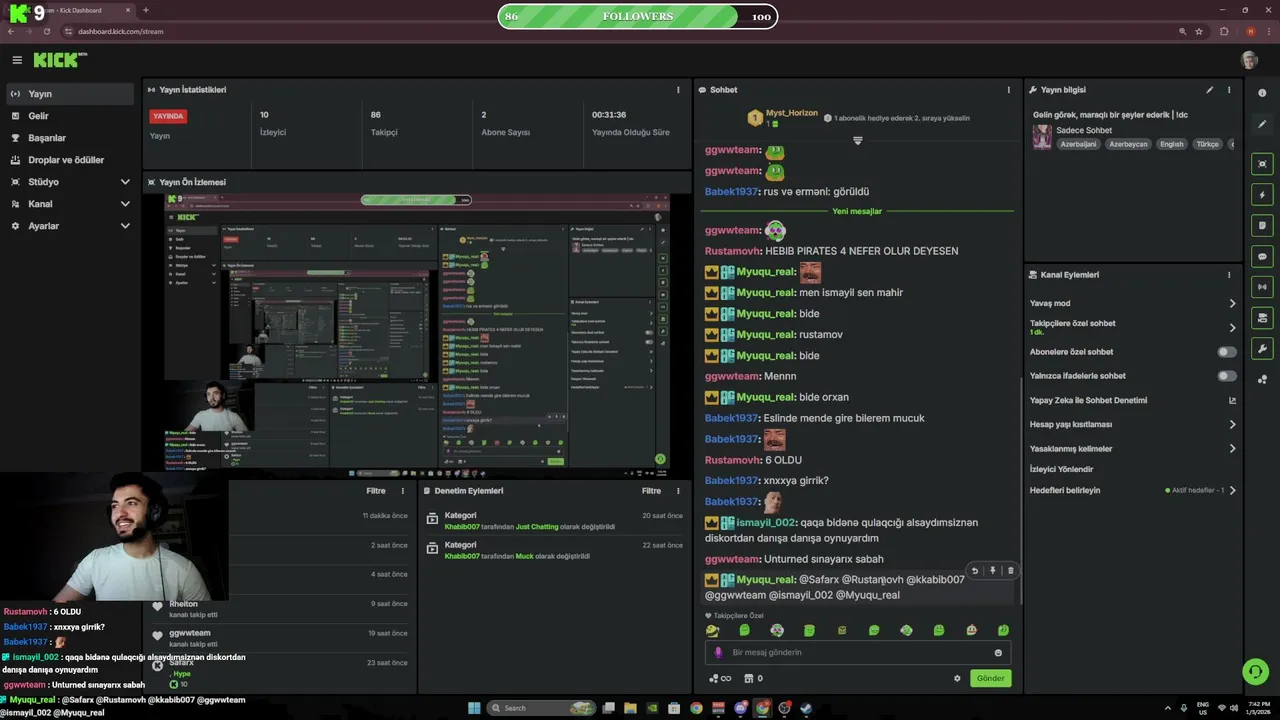The image size is (1280, 720).
Task: Open Yayın bilgisi three-dot menu
Action: click(x=1229, y=90)
